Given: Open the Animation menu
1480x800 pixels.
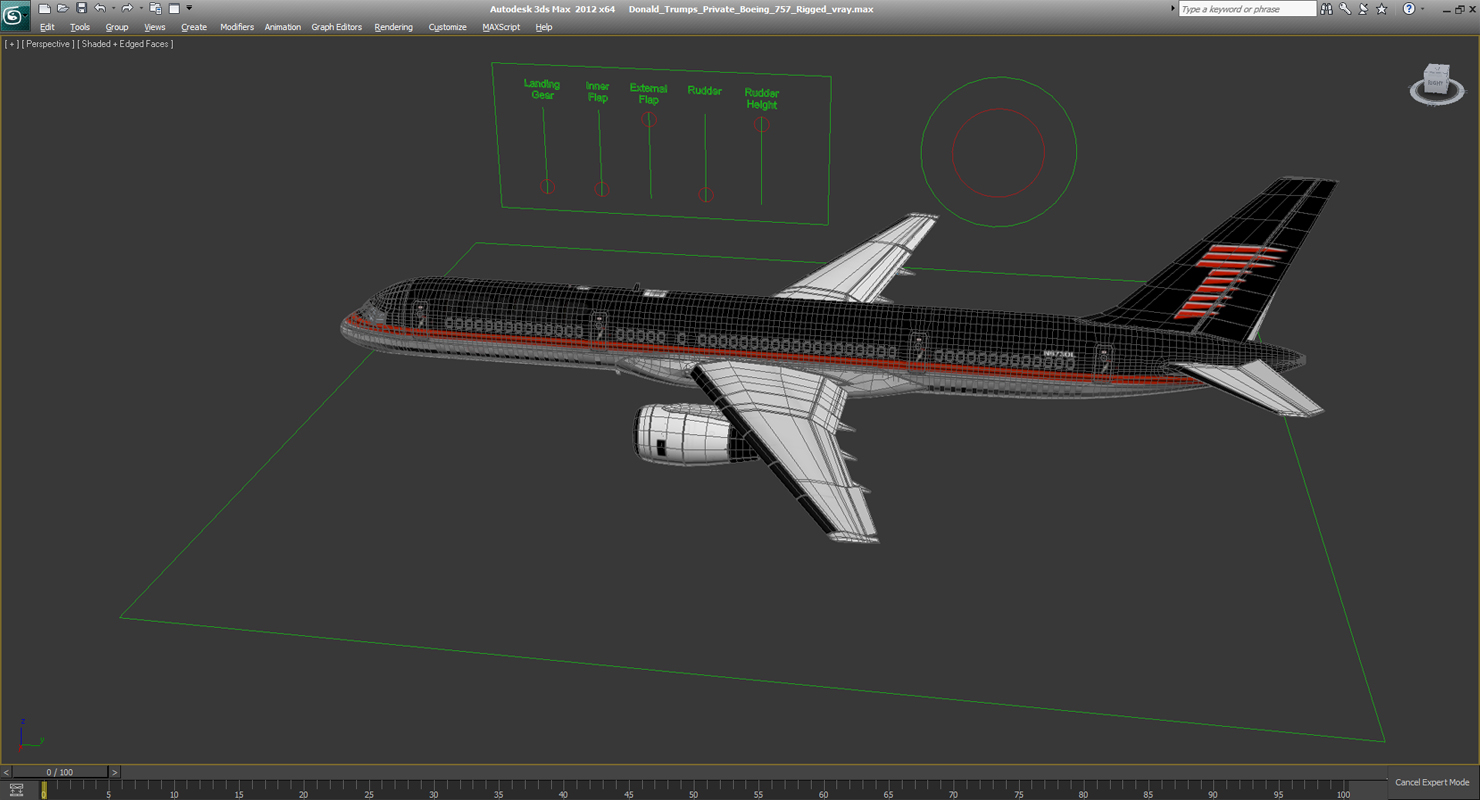Looking at the screenshot, I should click(x=283, y=27).
